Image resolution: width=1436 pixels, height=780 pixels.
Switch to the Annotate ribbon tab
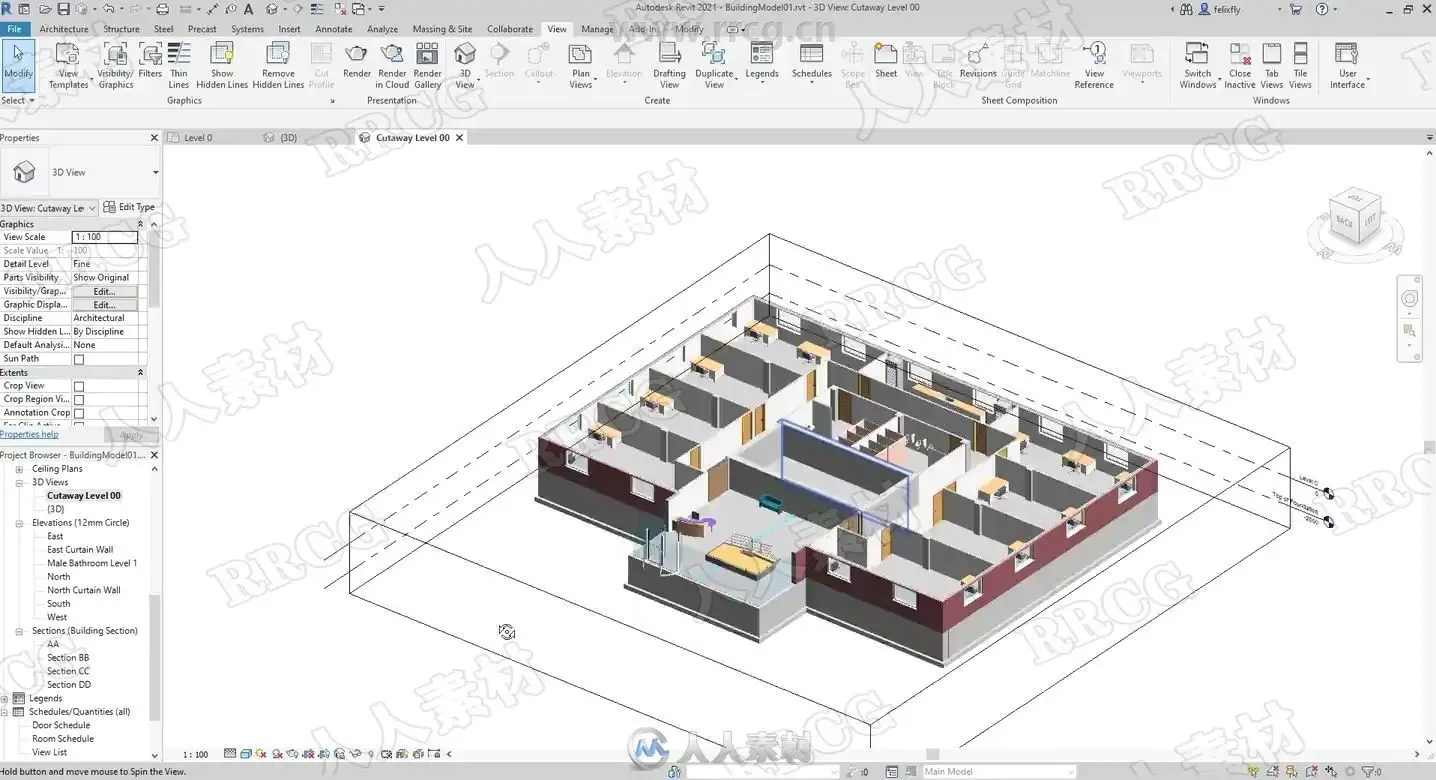click(334, 29)
